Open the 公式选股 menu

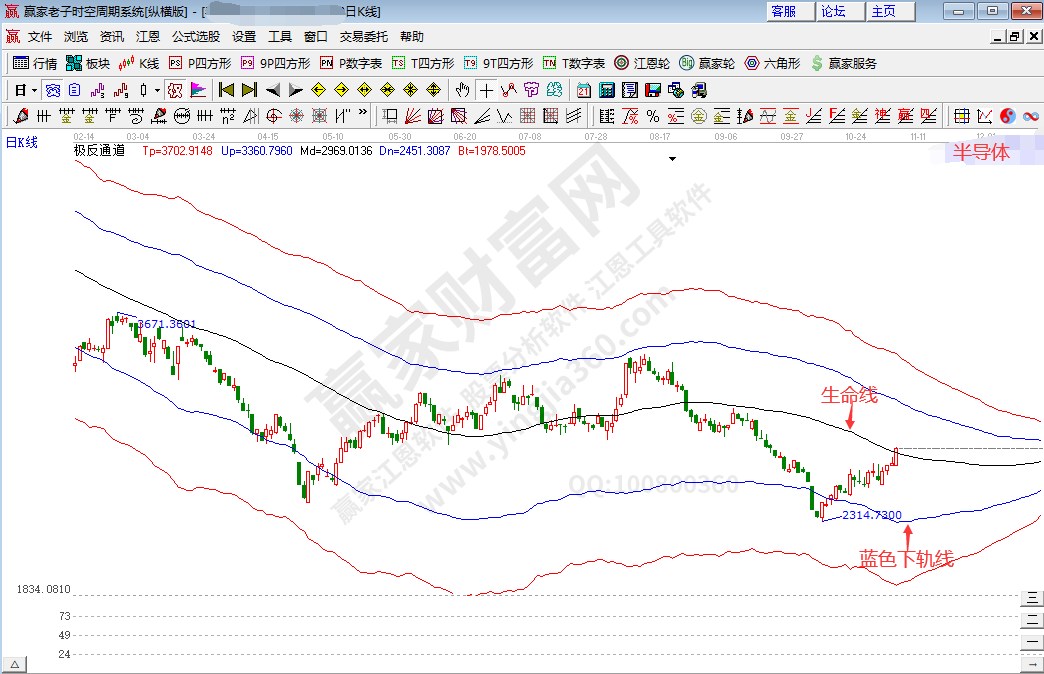(196, 36)
